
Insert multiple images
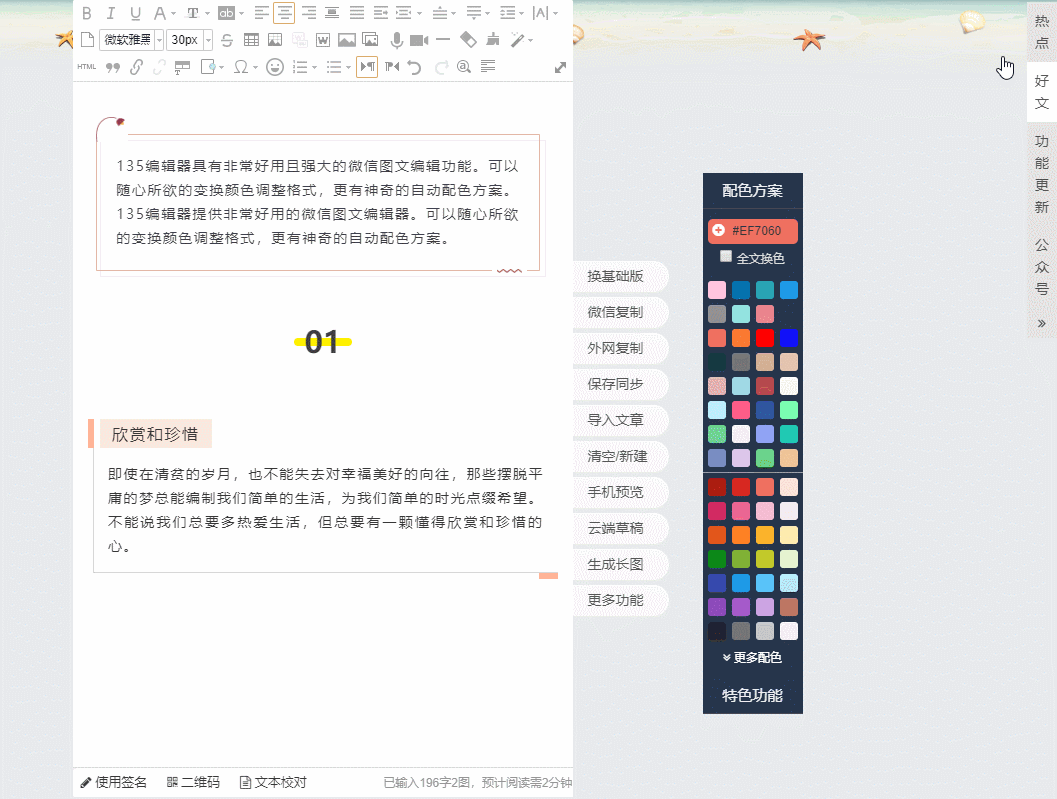(x=370, y=40)
